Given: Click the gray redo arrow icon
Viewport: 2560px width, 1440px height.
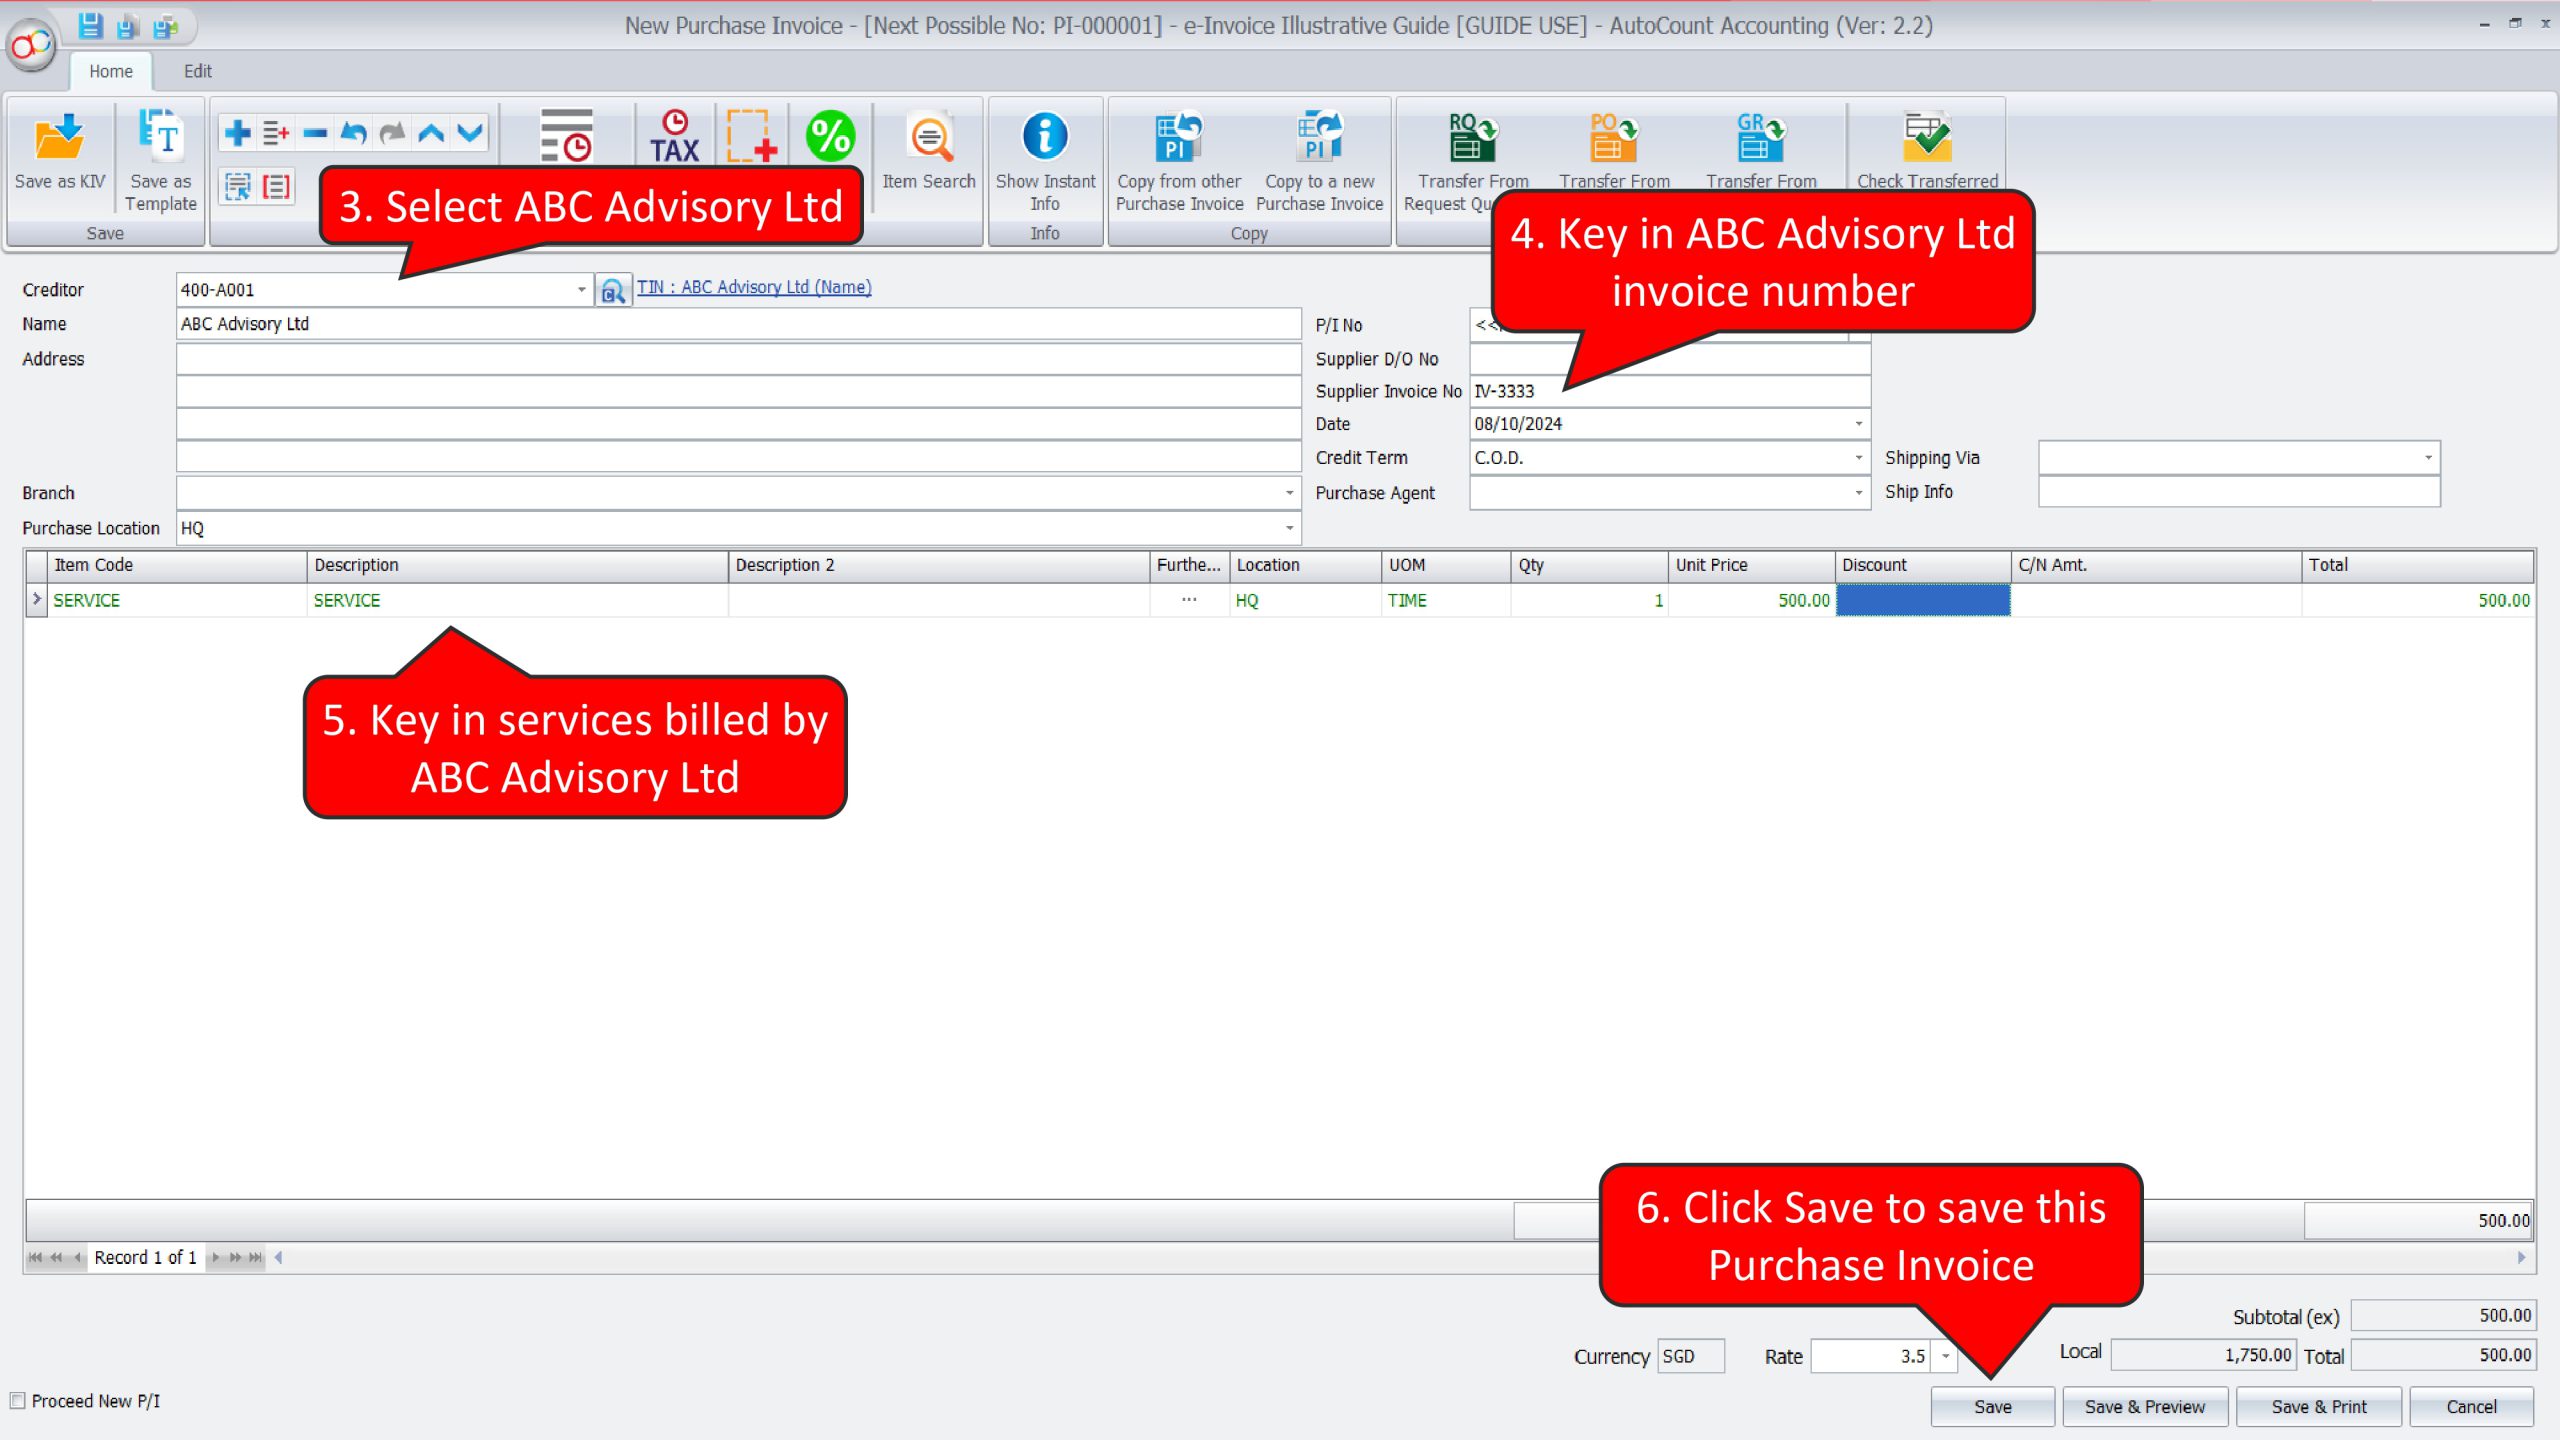Looking at the screenshot, I should [x=392, y=132].
